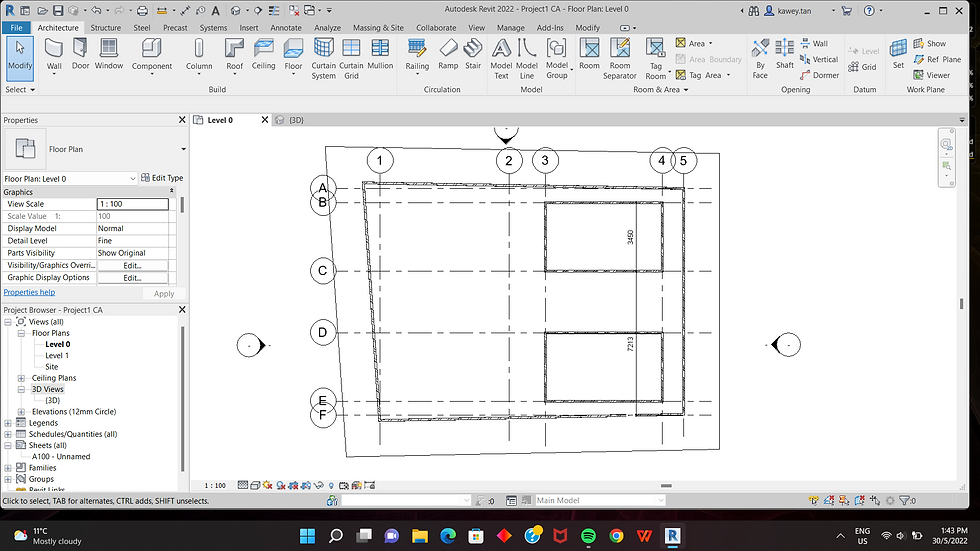Select the Curtain Grid tool
Screen dimensions: 980x551
click(x=351, y=59)
